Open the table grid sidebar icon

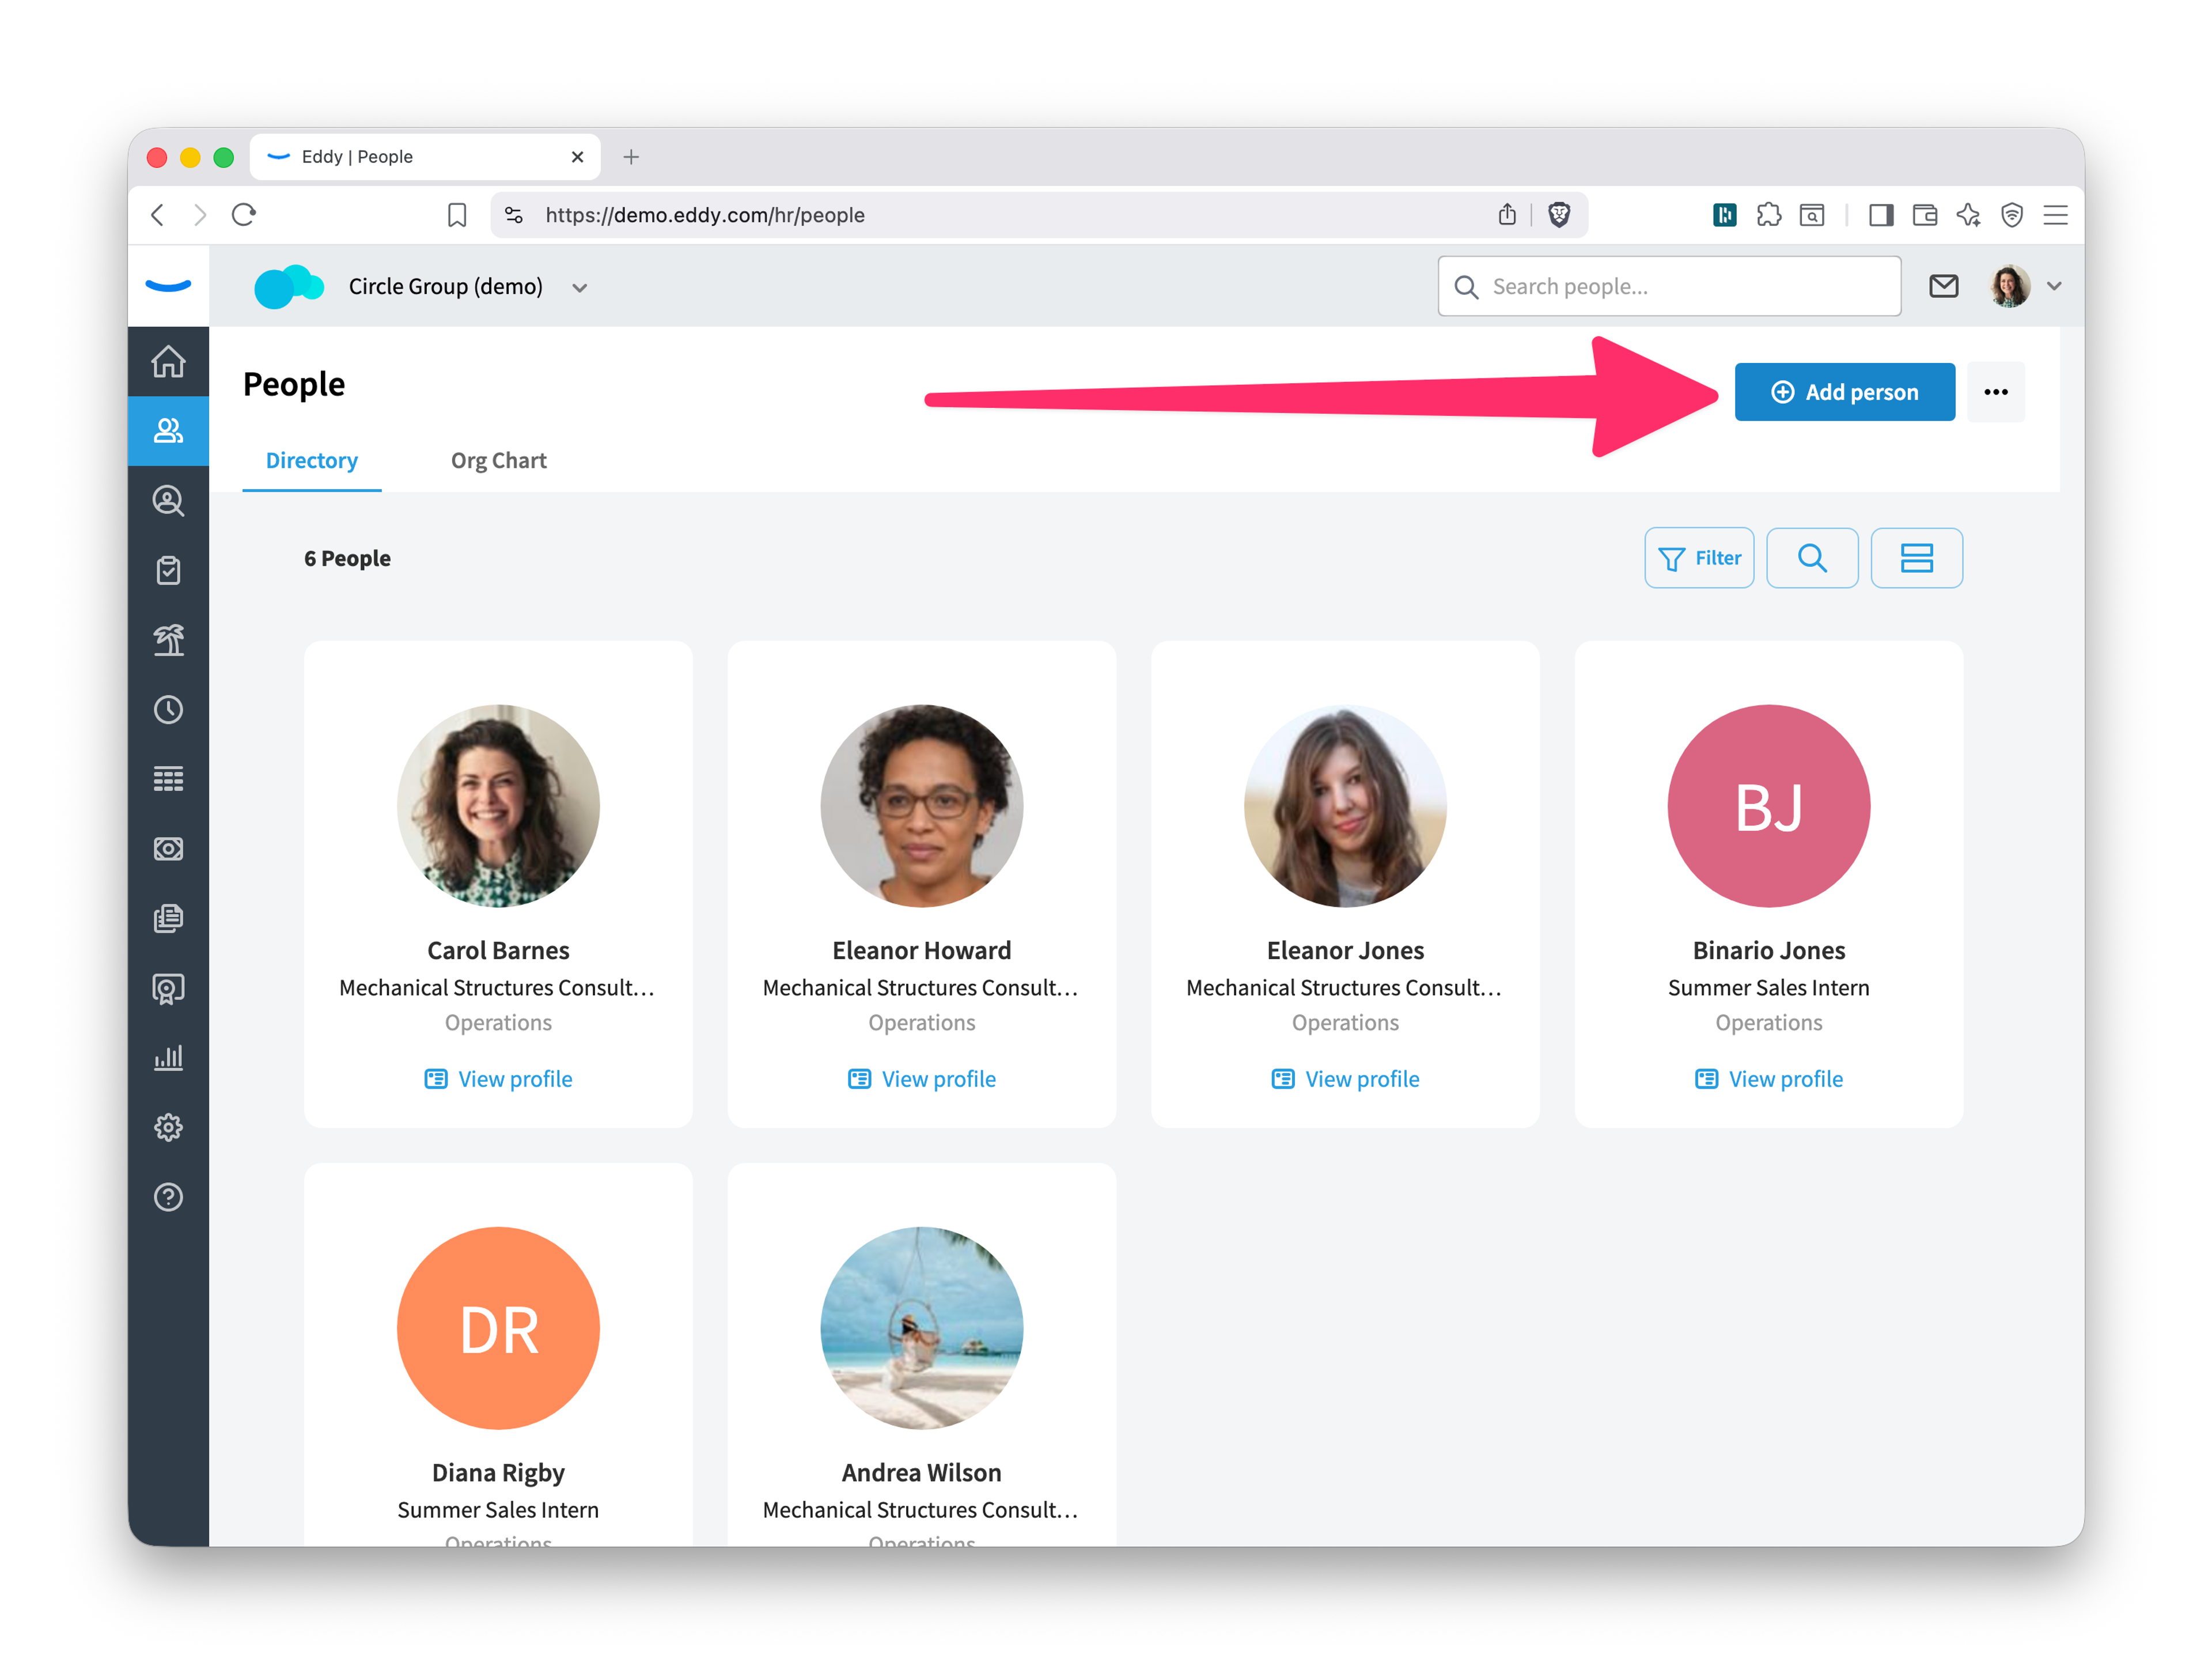coord(168,779)
